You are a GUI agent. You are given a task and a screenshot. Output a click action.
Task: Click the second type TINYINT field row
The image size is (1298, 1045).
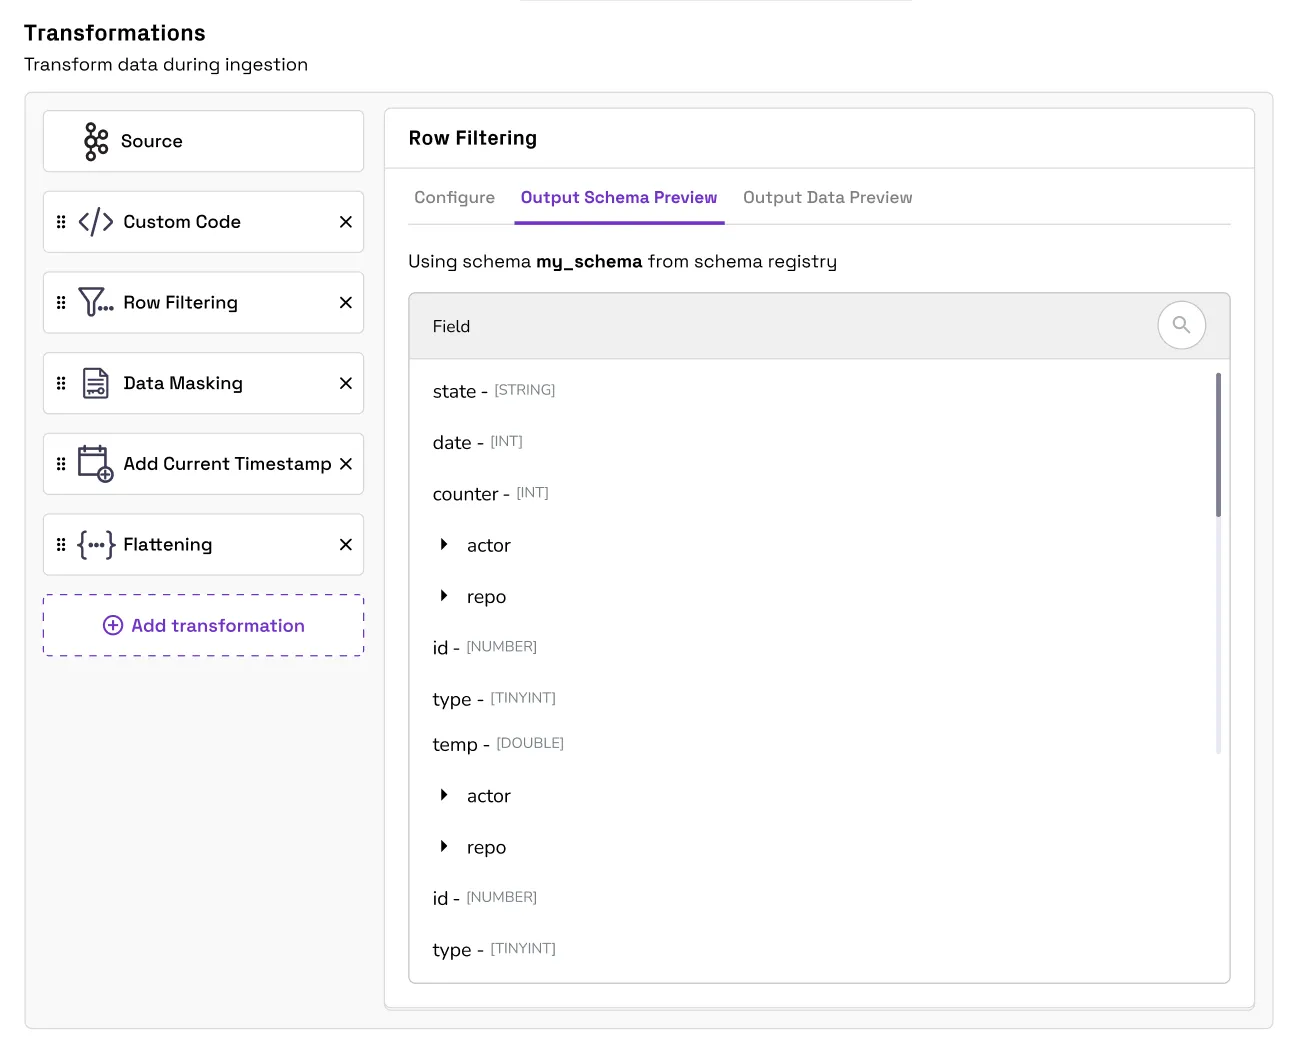pos(494,950)
